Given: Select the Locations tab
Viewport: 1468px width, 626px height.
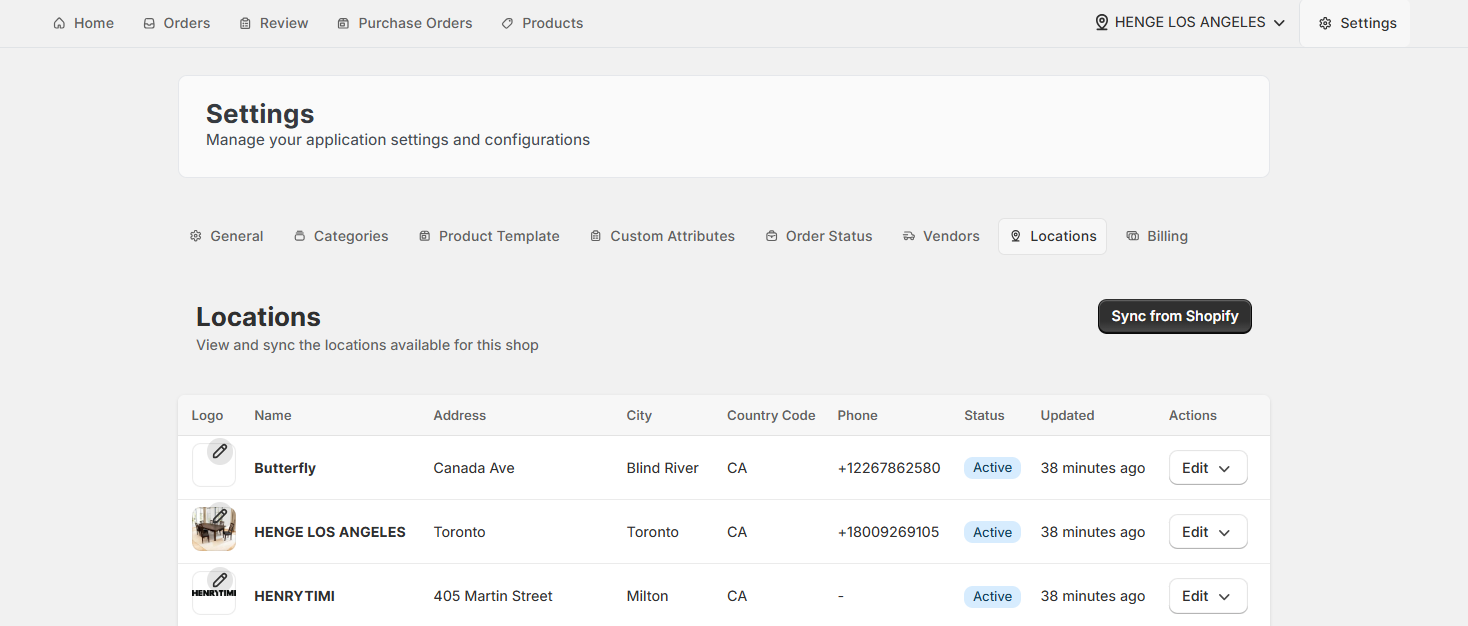Looking at the screenshot, I should click(x=1052, y=236).
